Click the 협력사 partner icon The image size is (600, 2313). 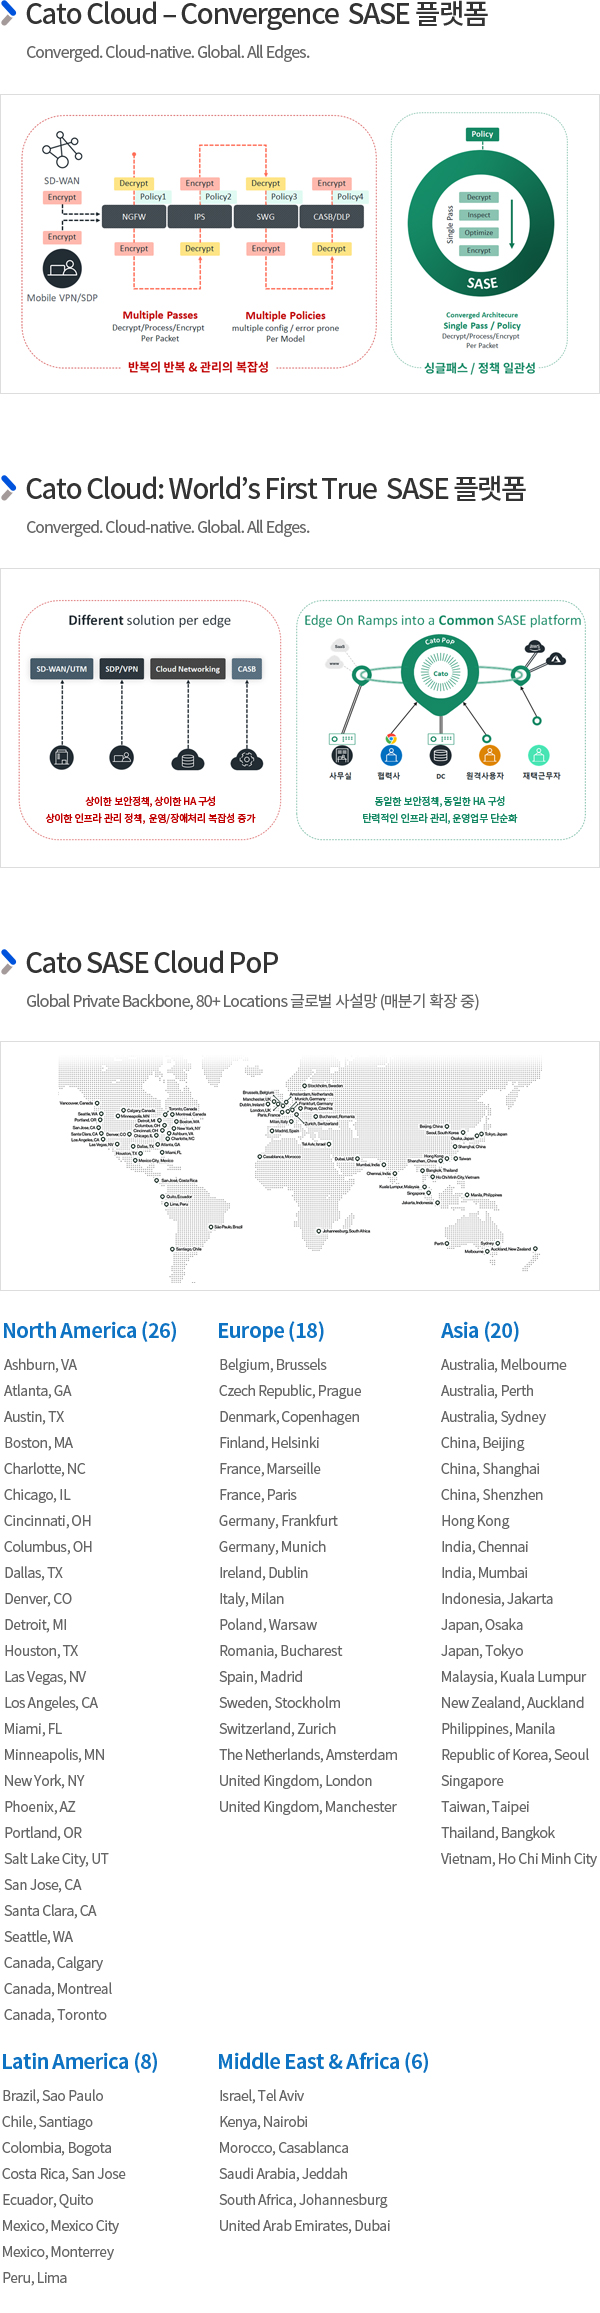(x=391, y=755)
